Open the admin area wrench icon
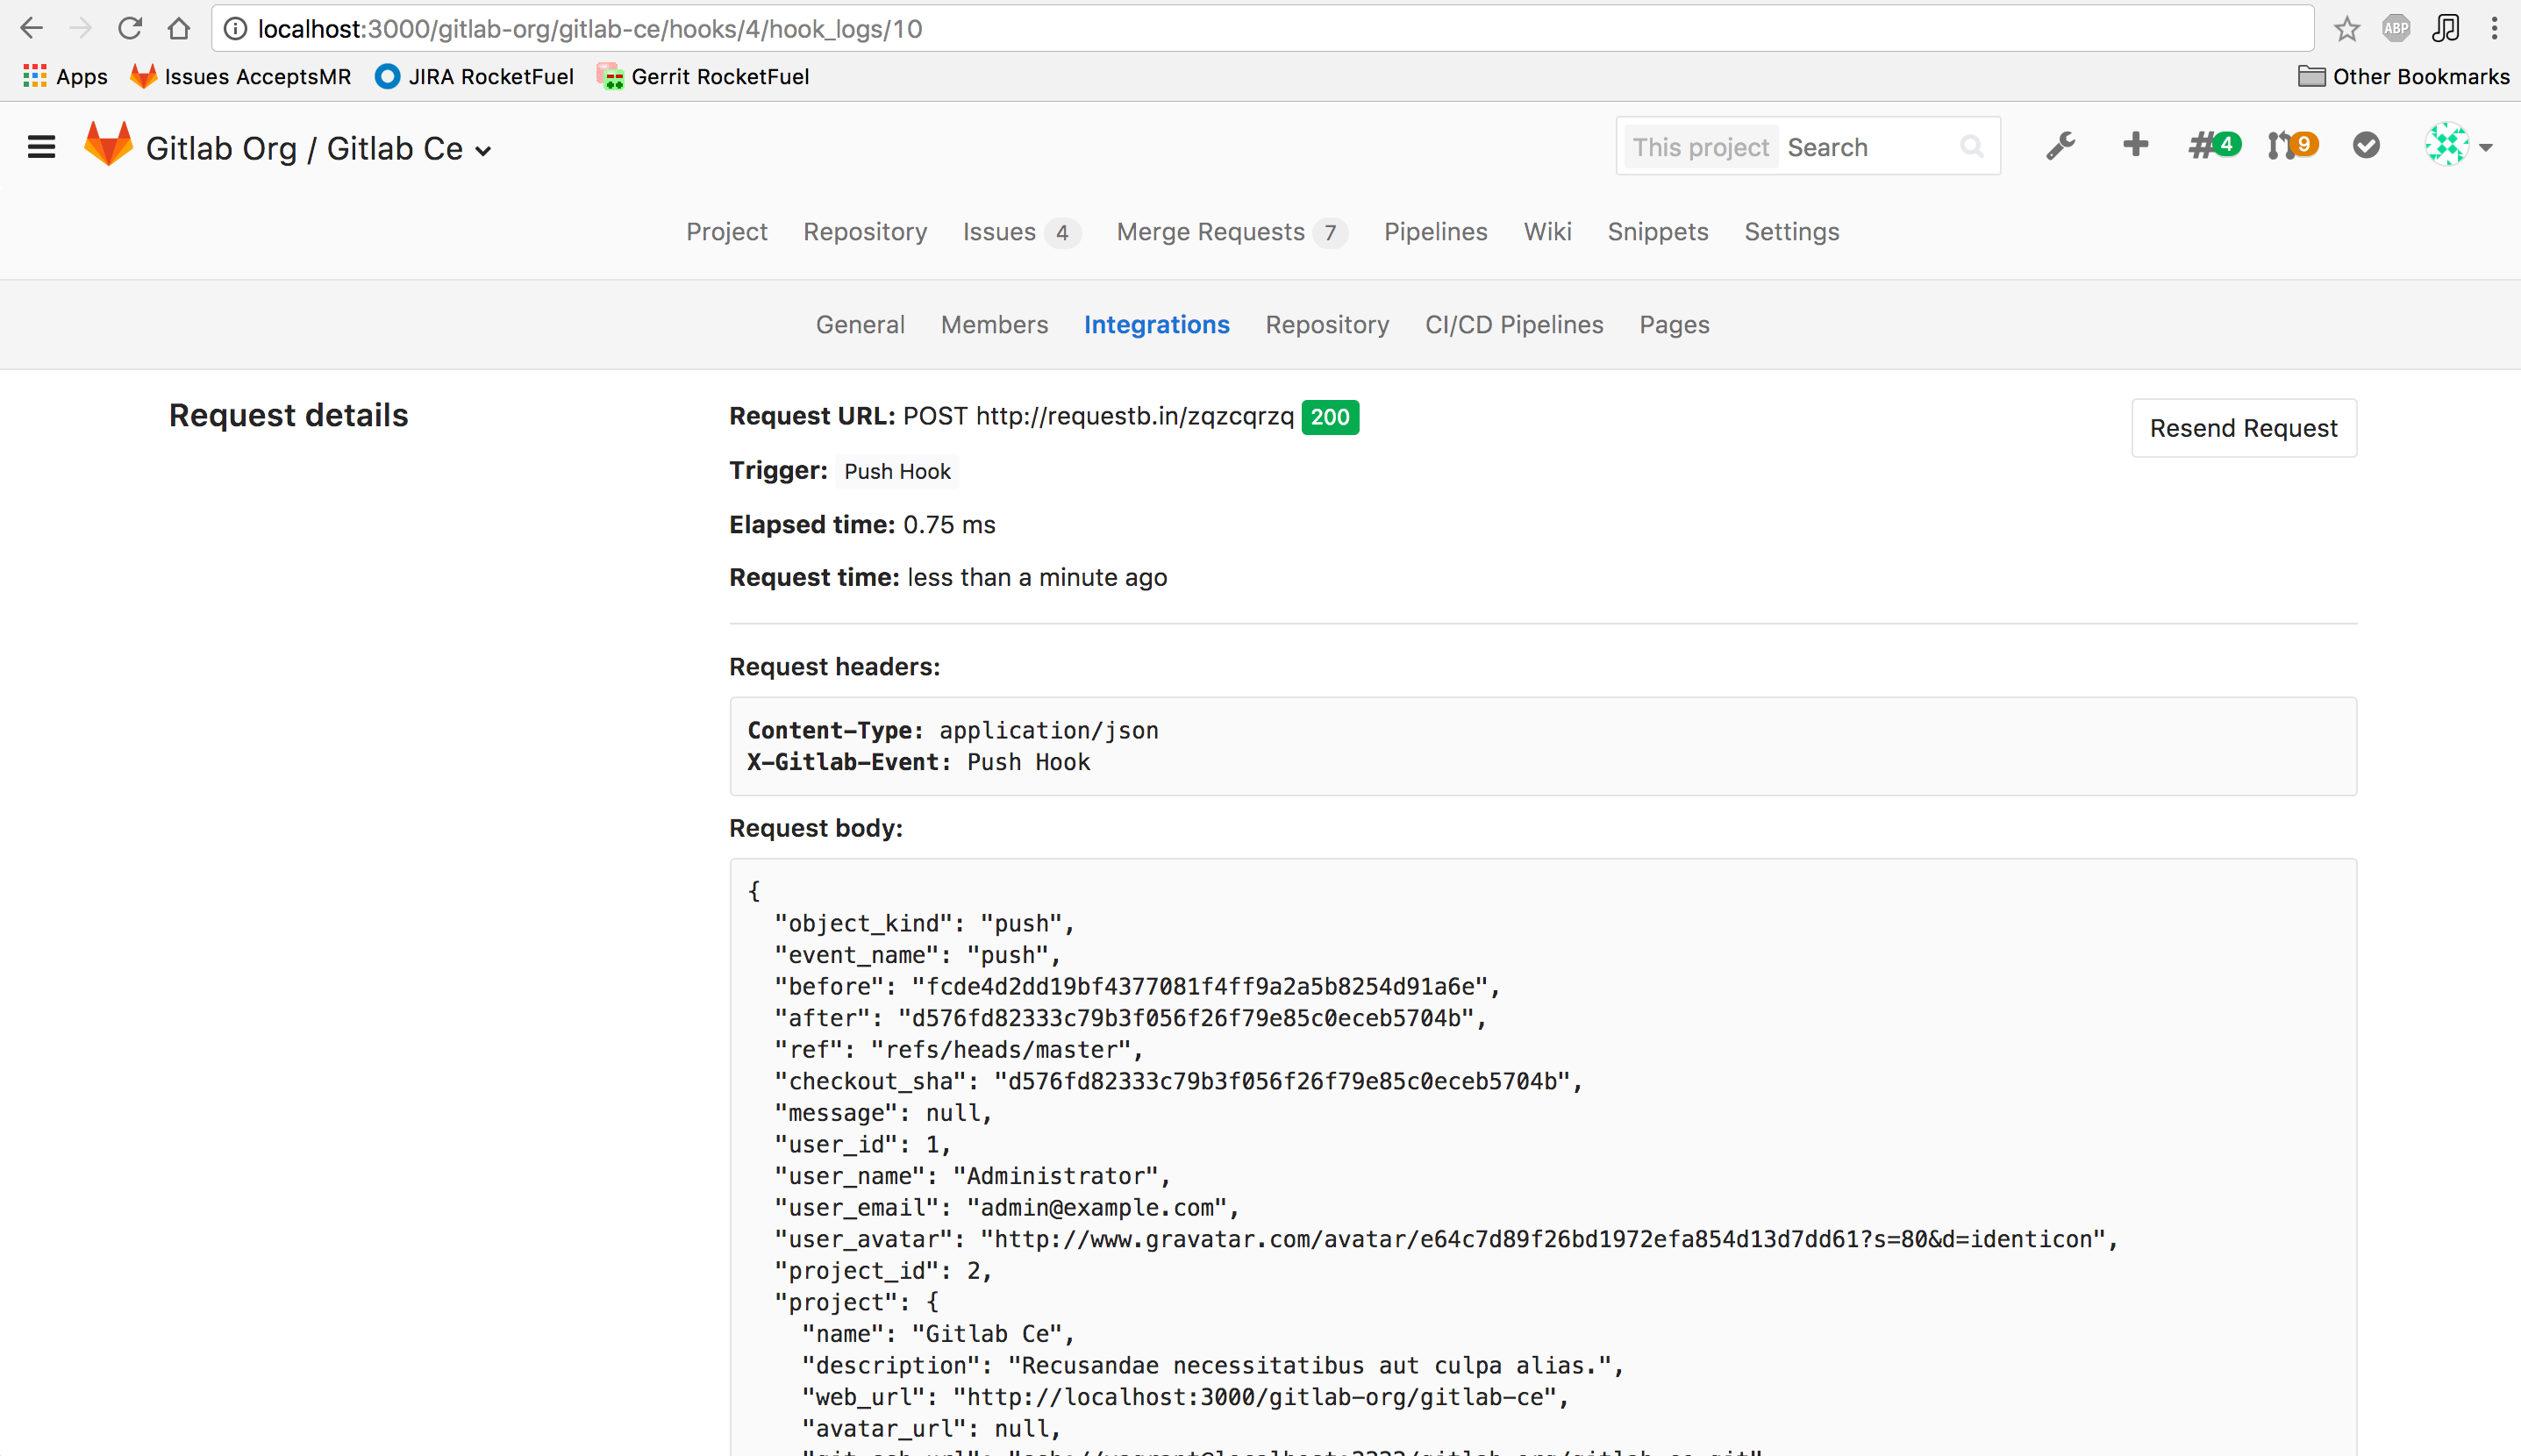Screen dimensions: 2521x1456 click(x=2059, y=146)
